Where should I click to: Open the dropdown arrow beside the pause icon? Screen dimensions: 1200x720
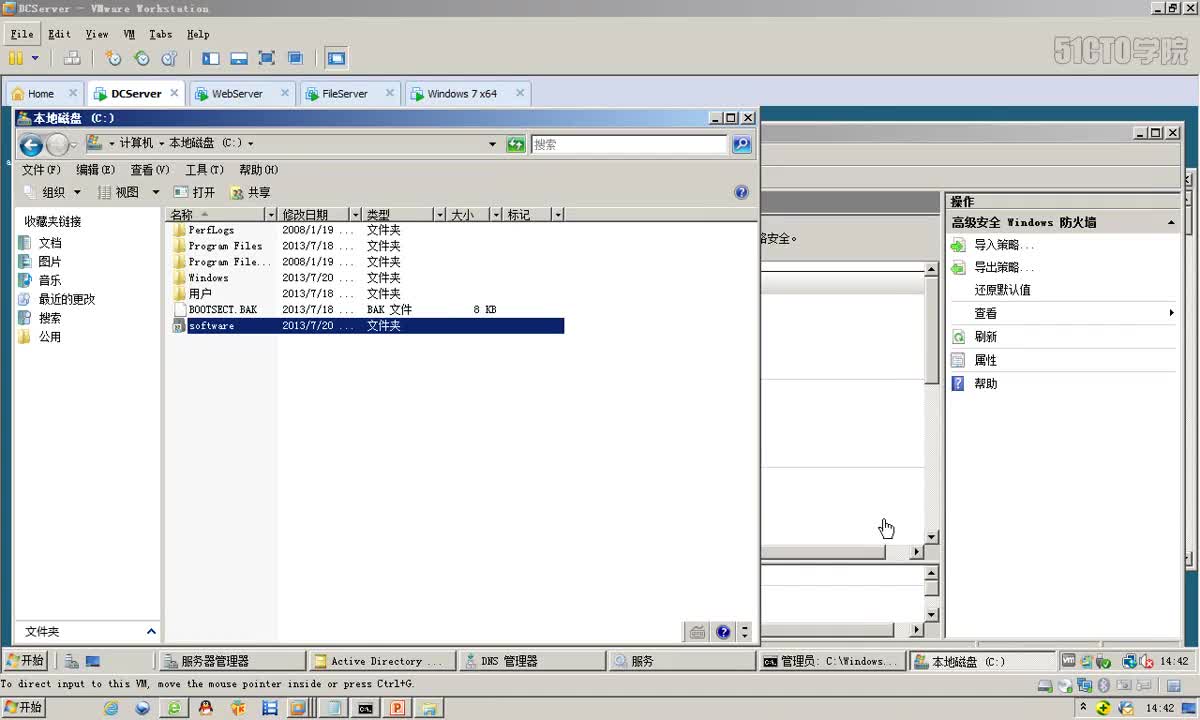pyautogui.click(x=35, y=58)
